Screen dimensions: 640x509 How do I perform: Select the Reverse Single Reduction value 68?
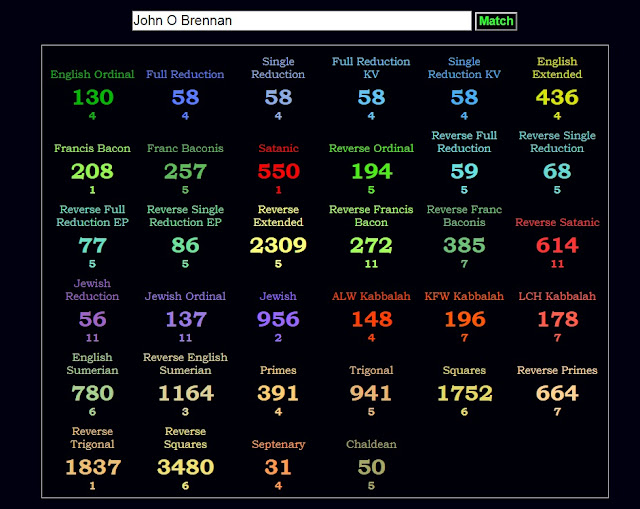pyautogui.click(x=557, y=171)
